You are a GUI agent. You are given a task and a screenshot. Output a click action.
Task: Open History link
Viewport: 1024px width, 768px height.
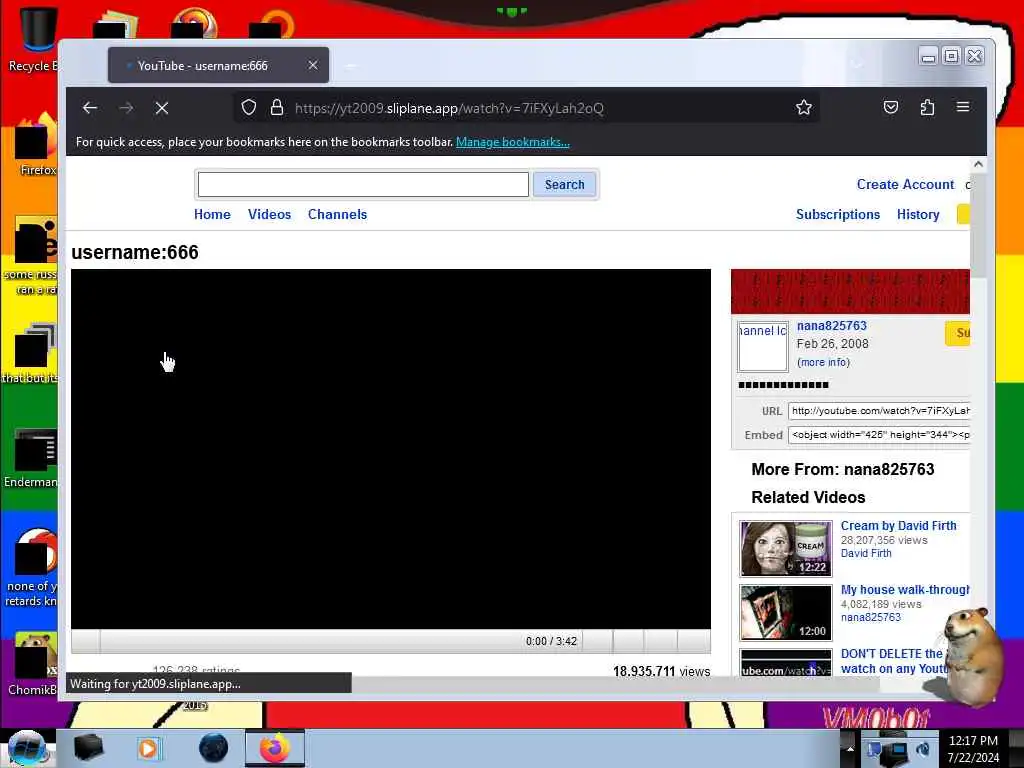click(x=918, y=214)
